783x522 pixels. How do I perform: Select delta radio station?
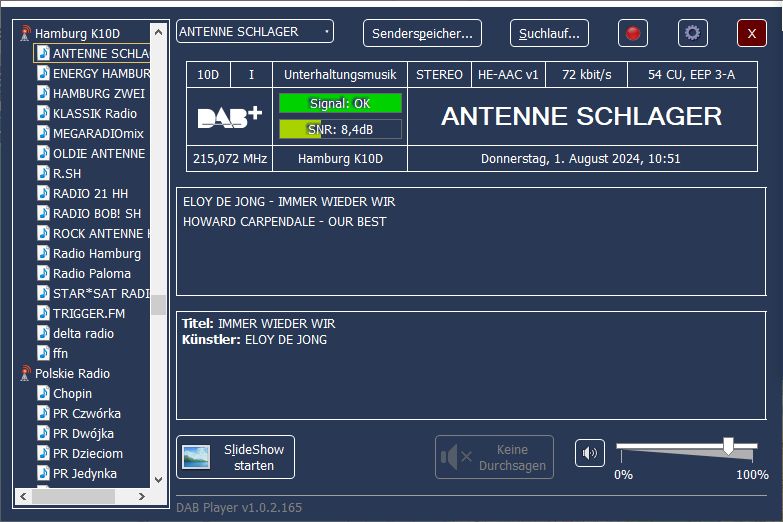83,333
